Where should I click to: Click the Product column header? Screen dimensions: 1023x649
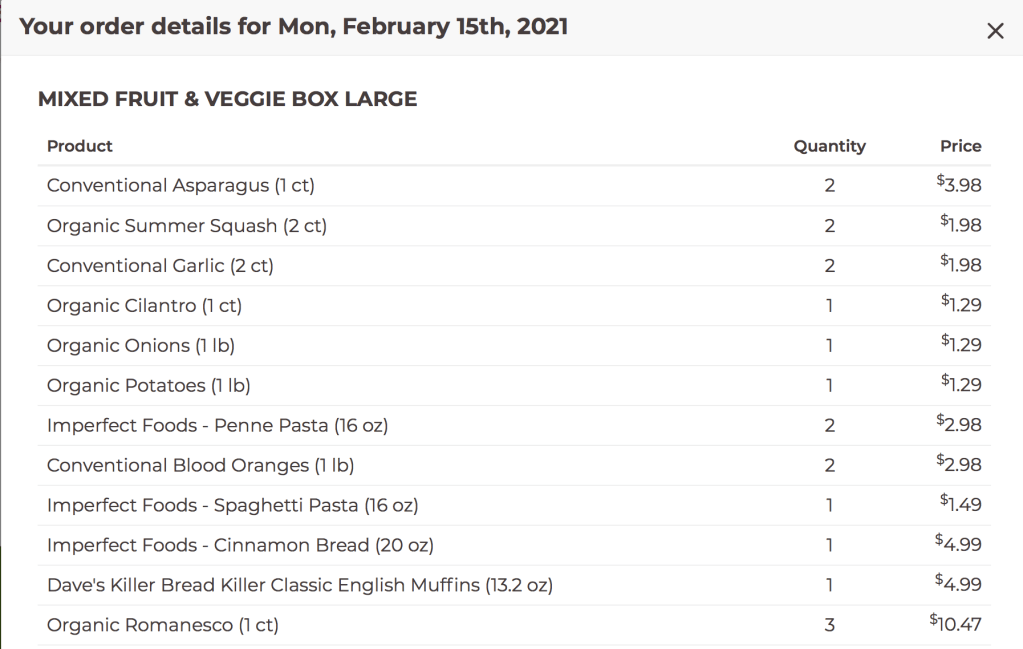coord(80,146)
